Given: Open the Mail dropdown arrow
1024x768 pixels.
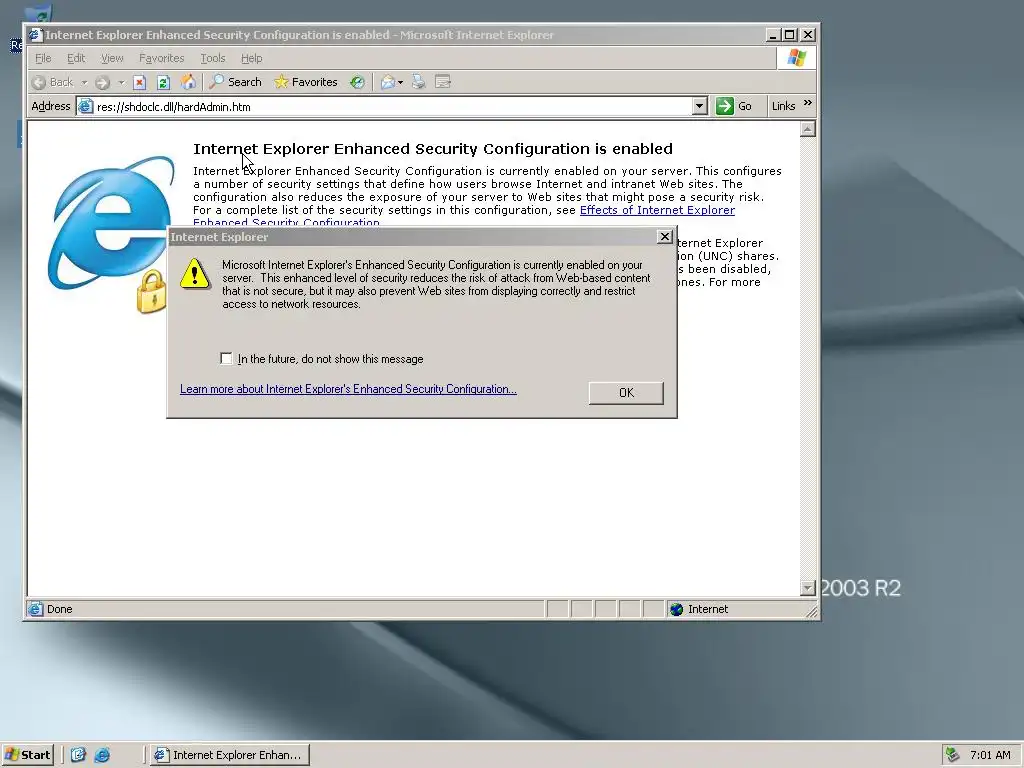Looking at the screenshot, I should (400, 82).
